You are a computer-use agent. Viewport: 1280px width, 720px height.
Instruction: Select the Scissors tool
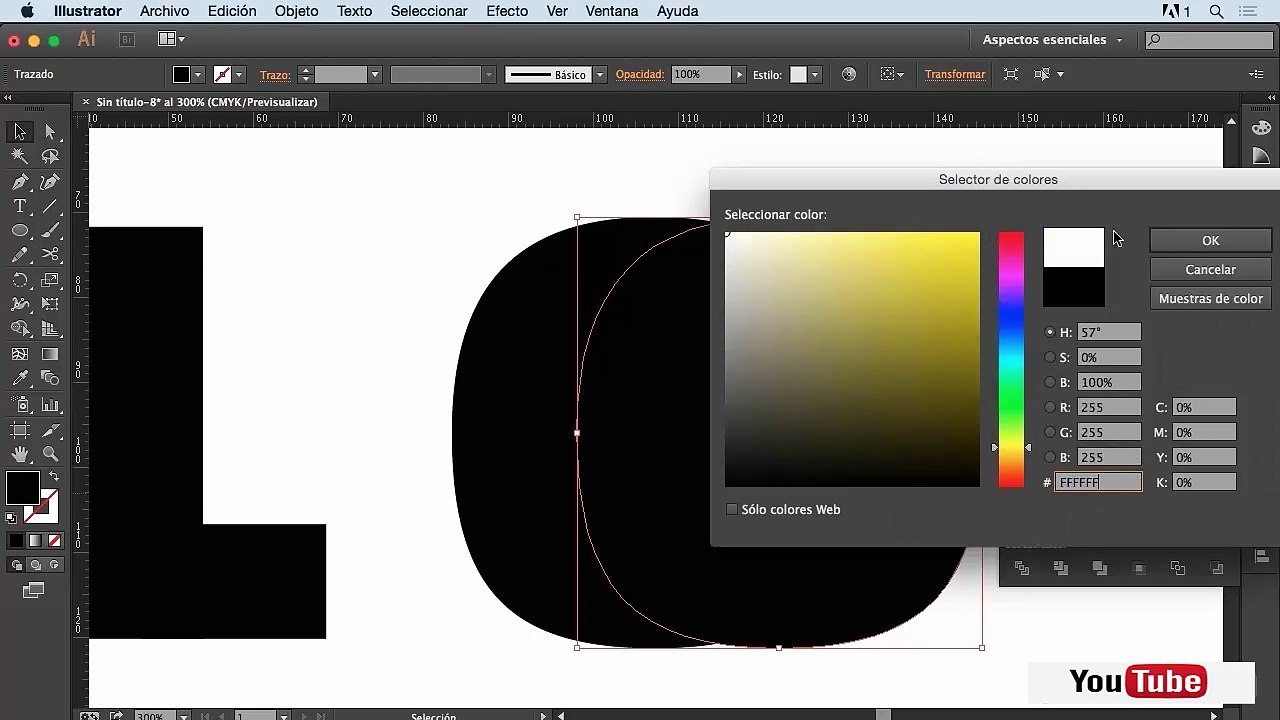point(51,255)
